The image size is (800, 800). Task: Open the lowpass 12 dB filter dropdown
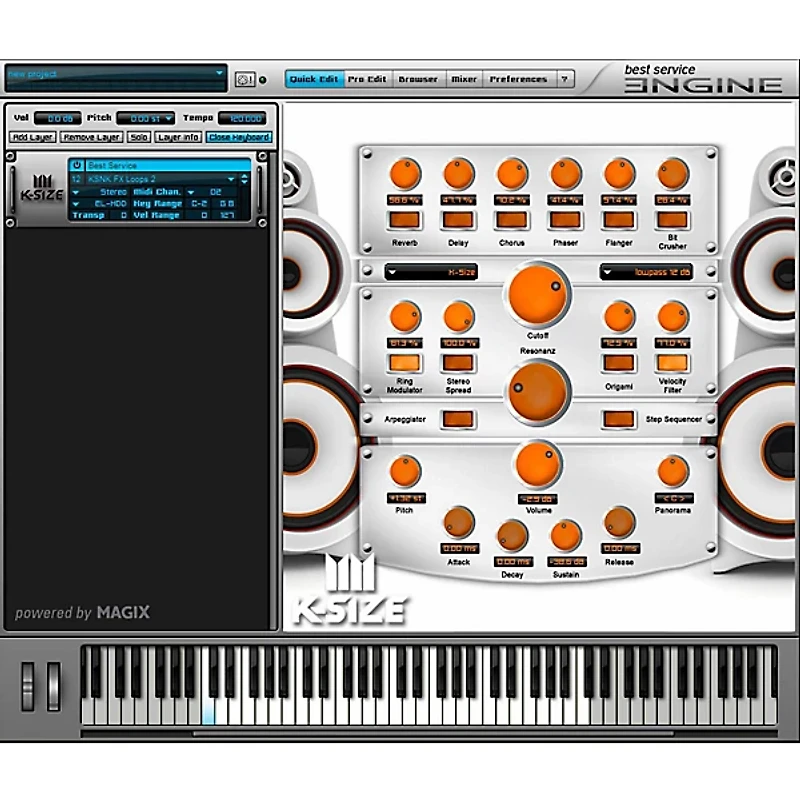(x=646, y=272)
